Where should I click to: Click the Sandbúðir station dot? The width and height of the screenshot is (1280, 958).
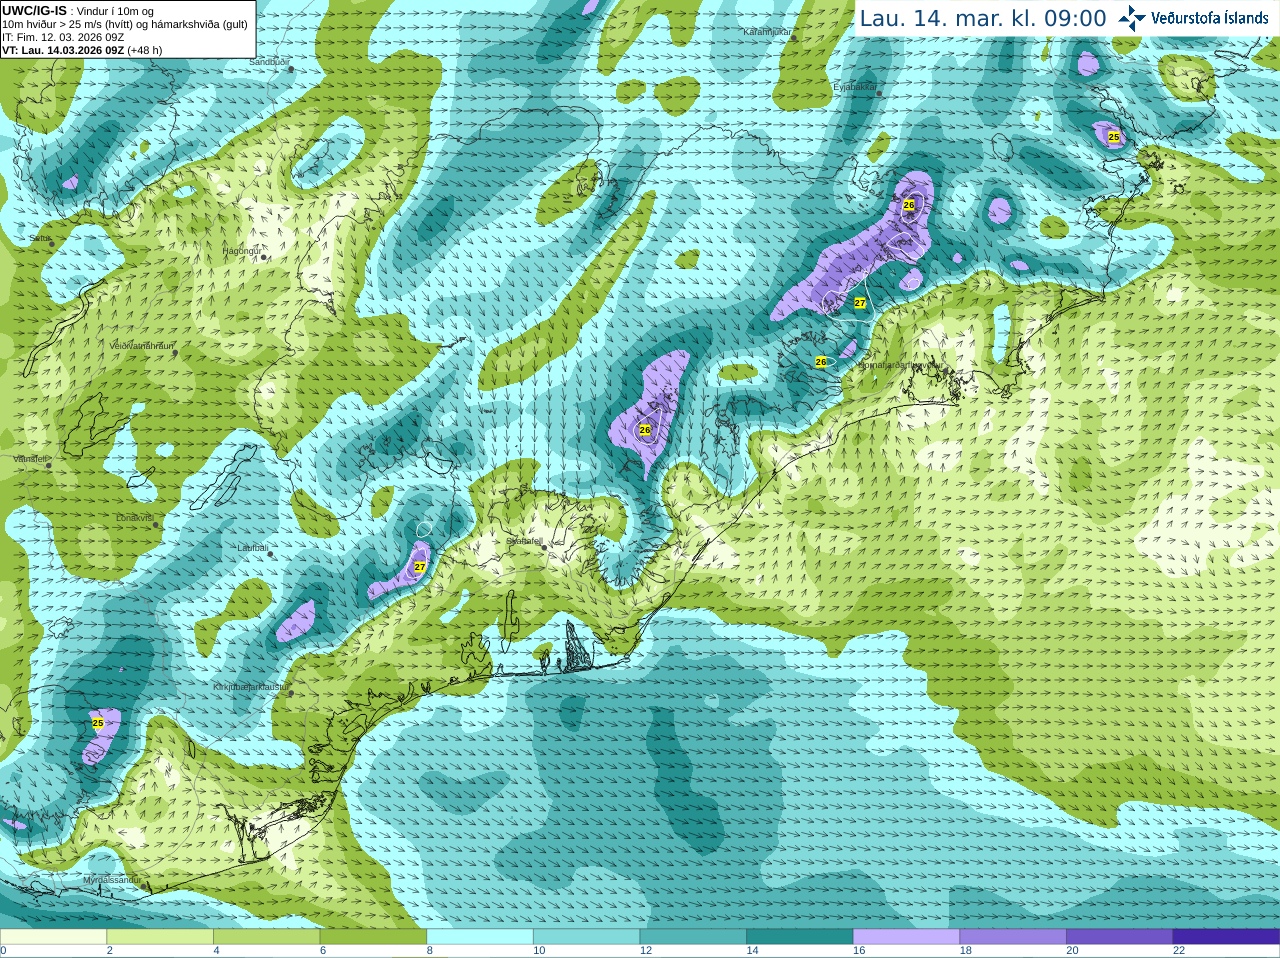click(291, 69)
